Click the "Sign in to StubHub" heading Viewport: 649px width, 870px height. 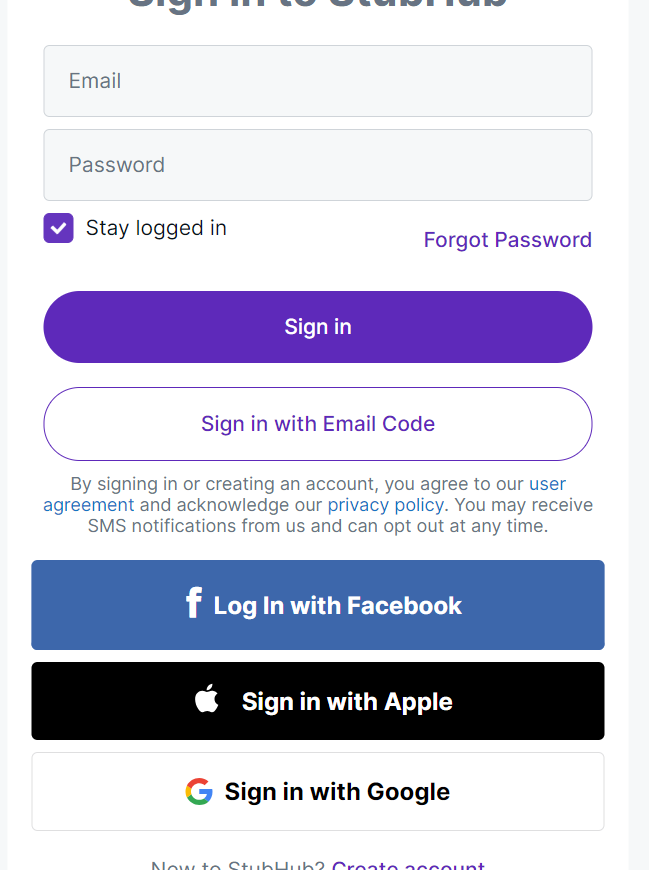click(318, 4)
